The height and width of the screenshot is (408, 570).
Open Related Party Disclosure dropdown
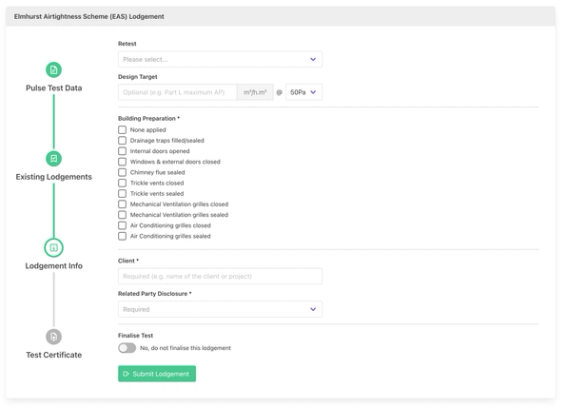click(220, 309)
